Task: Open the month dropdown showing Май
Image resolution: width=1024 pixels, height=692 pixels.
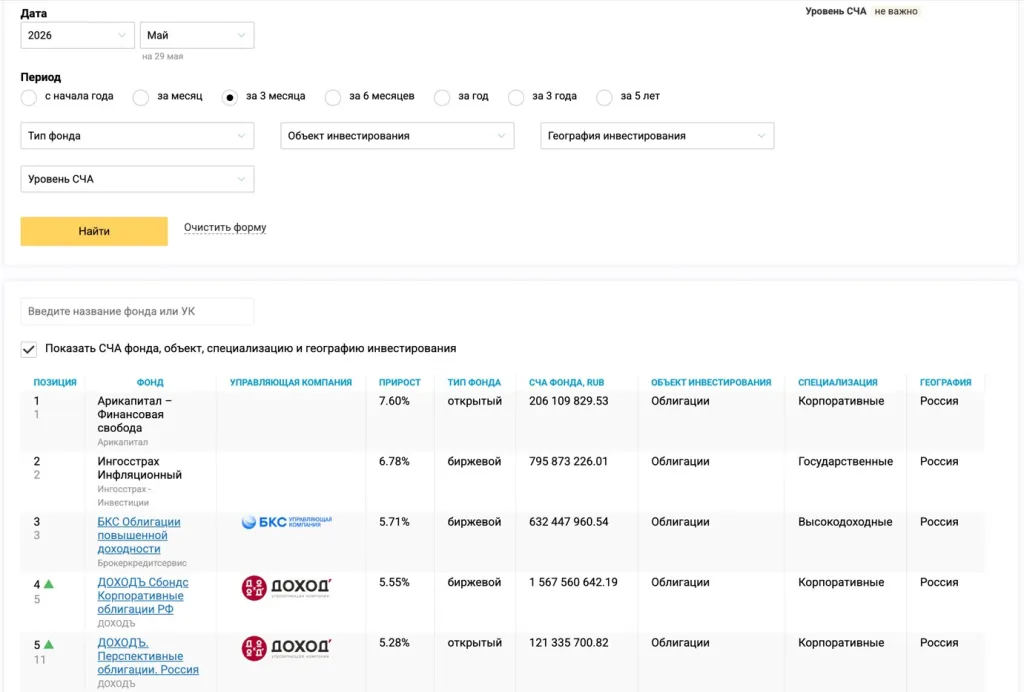Action: point(197,35)
